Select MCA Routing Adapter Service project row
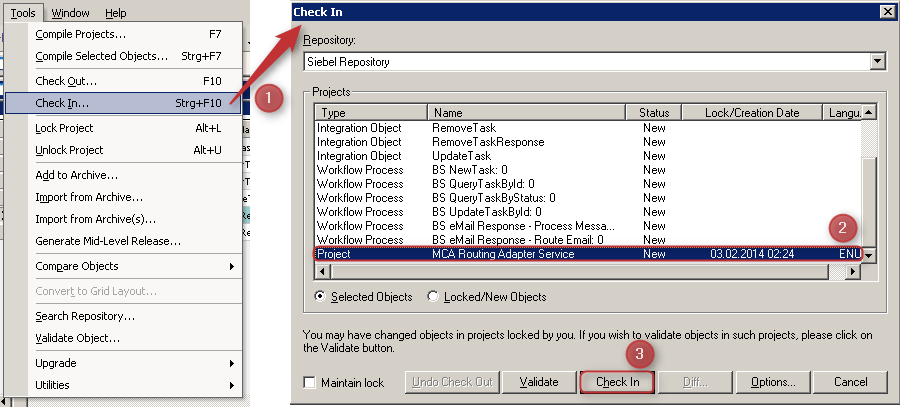 click(588, 254)
